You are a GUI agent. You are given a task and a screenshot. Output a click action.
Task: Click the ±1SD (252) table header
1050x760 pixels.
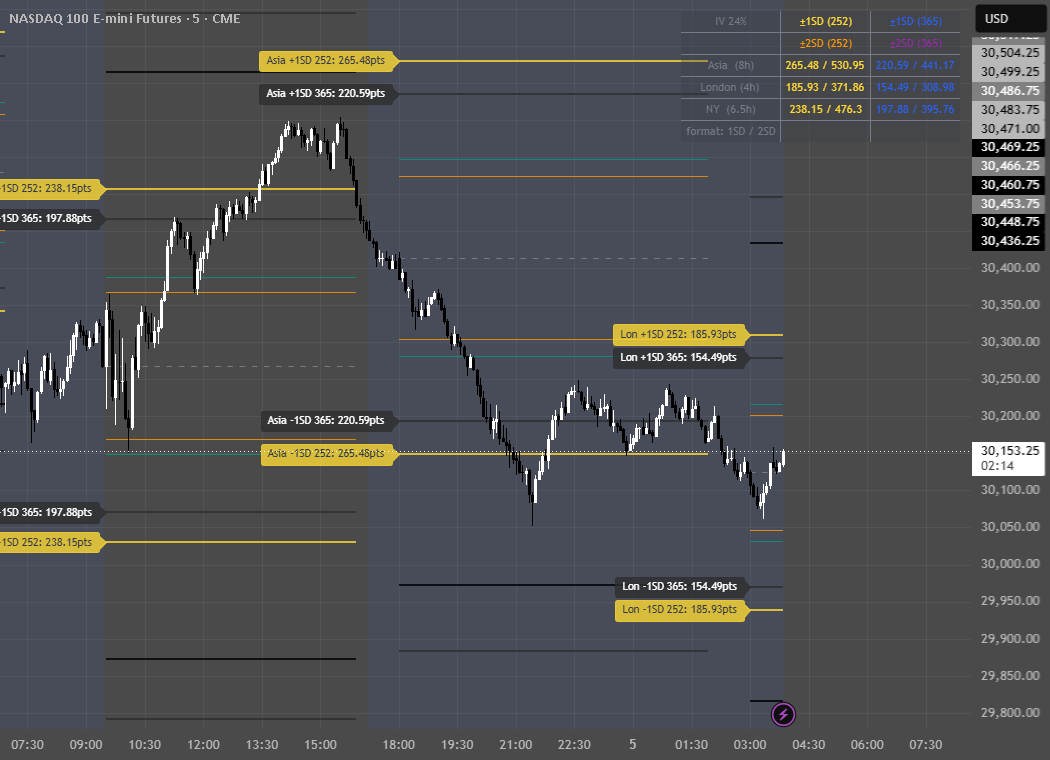coord(826,21)
